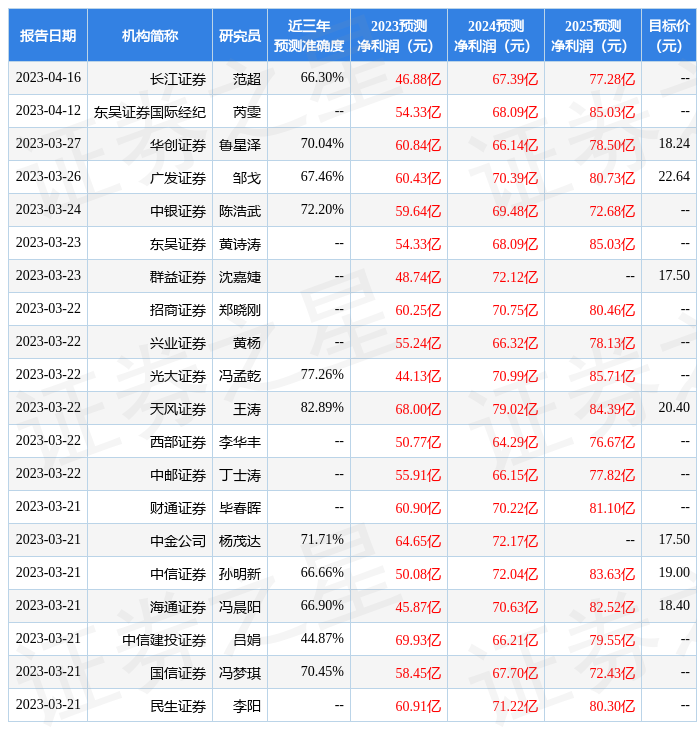Click researcher name 黄诗涛
Image resolution: width=697 pixels, height=730 pixels.
240,244
